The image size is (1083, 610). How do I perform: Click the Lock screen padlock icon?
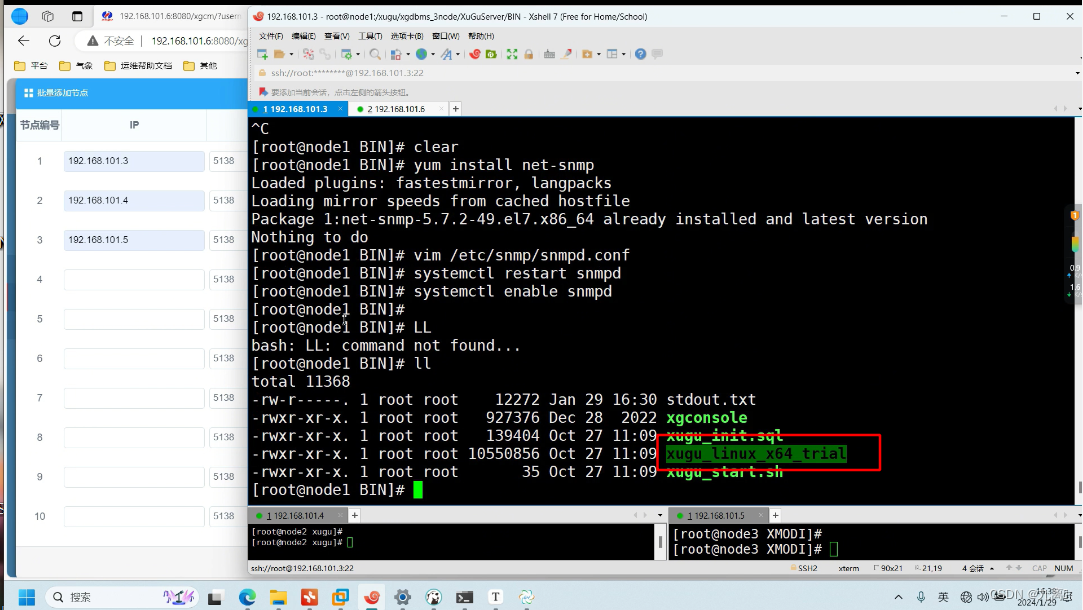click(528, 54)
